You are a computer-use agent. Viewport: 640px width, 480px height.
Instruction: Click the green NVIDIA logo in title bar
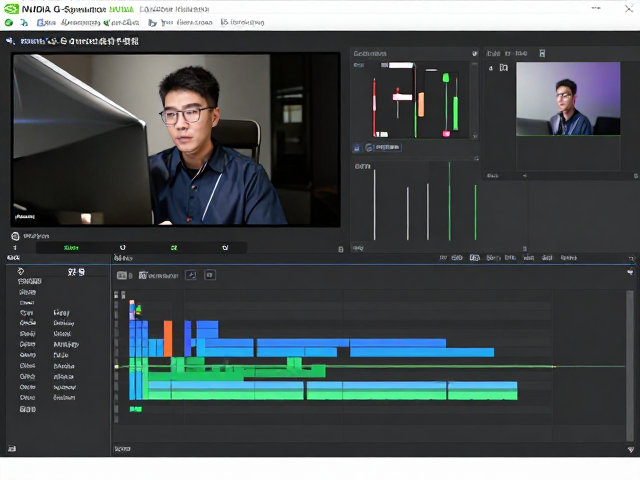click(11, 9)
